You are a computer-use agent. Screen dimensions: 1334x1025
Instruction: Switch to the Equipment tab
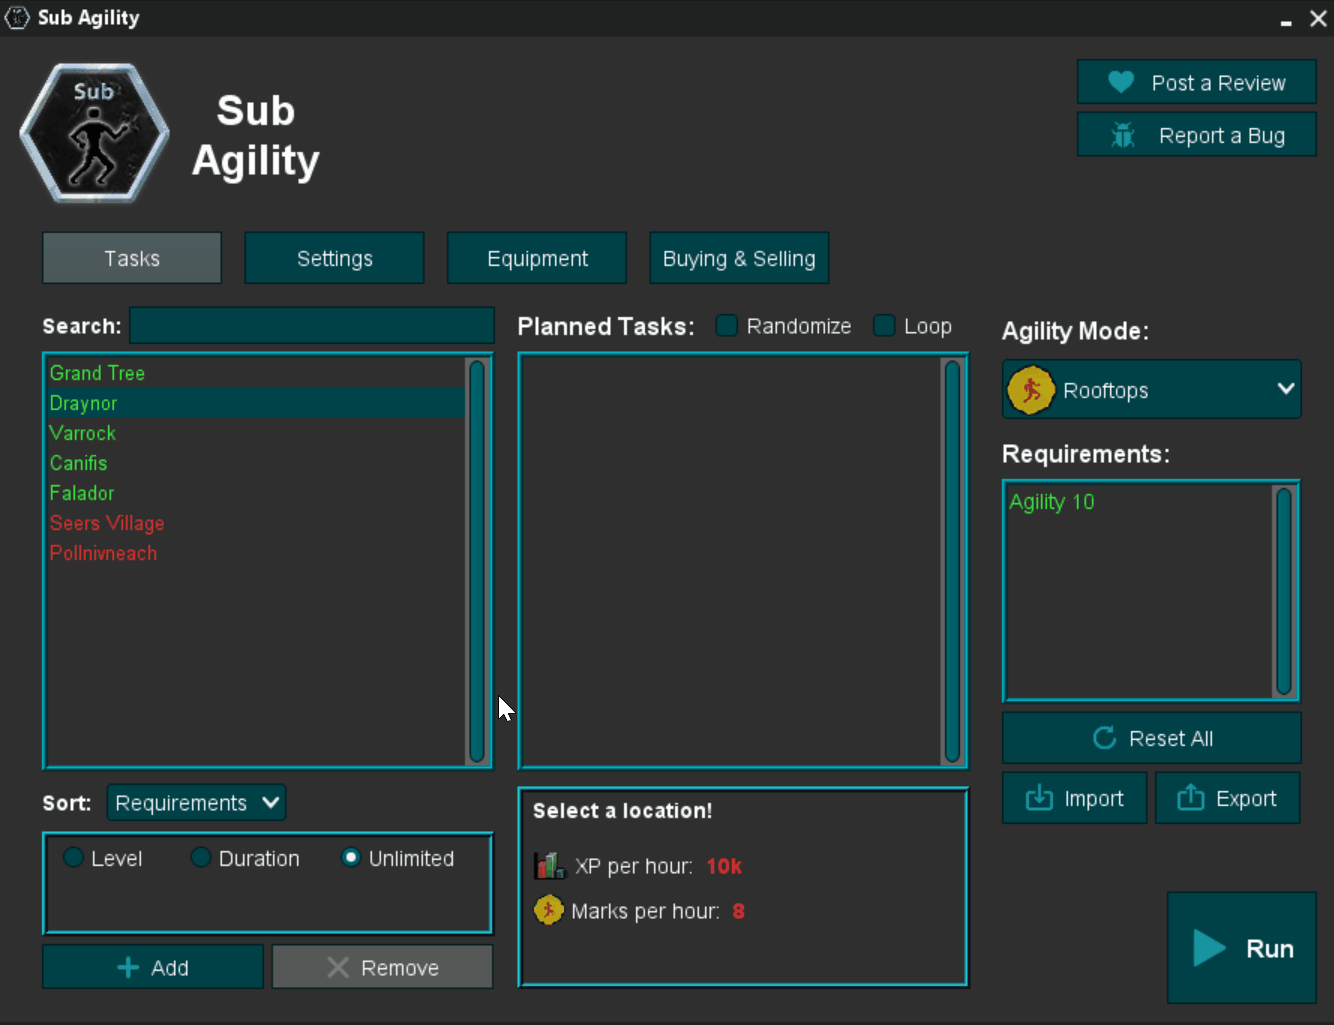(537, 257)
